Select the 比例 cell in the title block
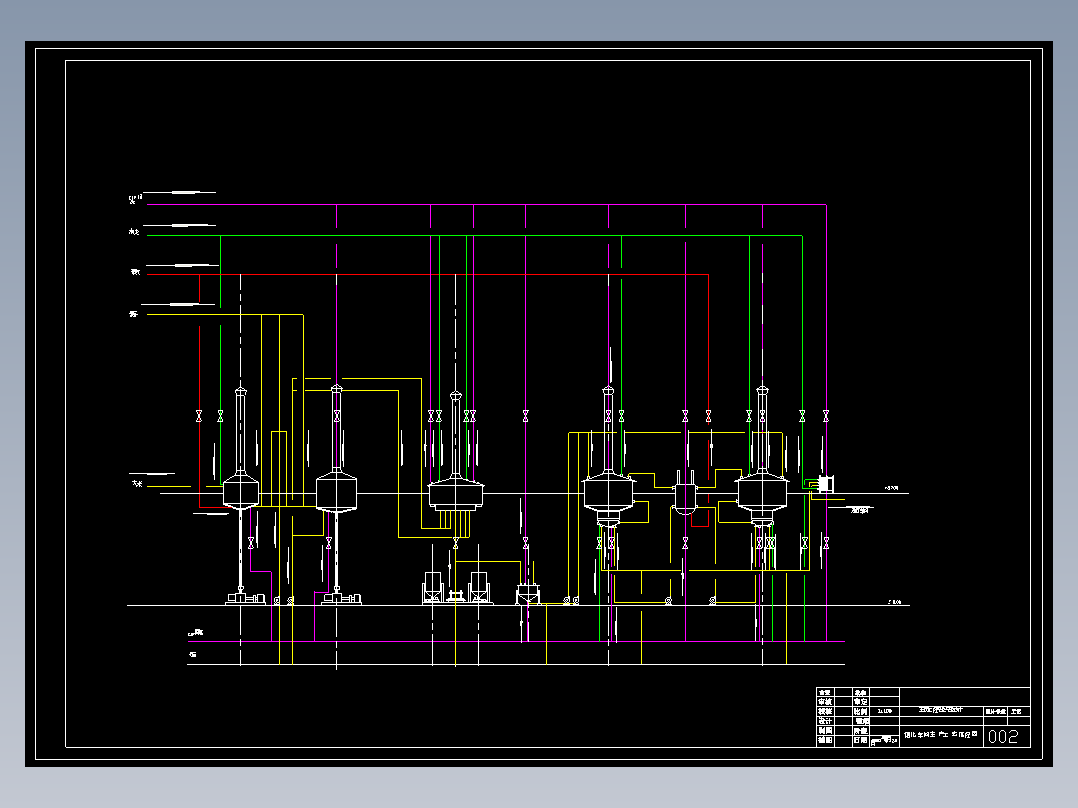1078x808 pixels. [861, 711]
